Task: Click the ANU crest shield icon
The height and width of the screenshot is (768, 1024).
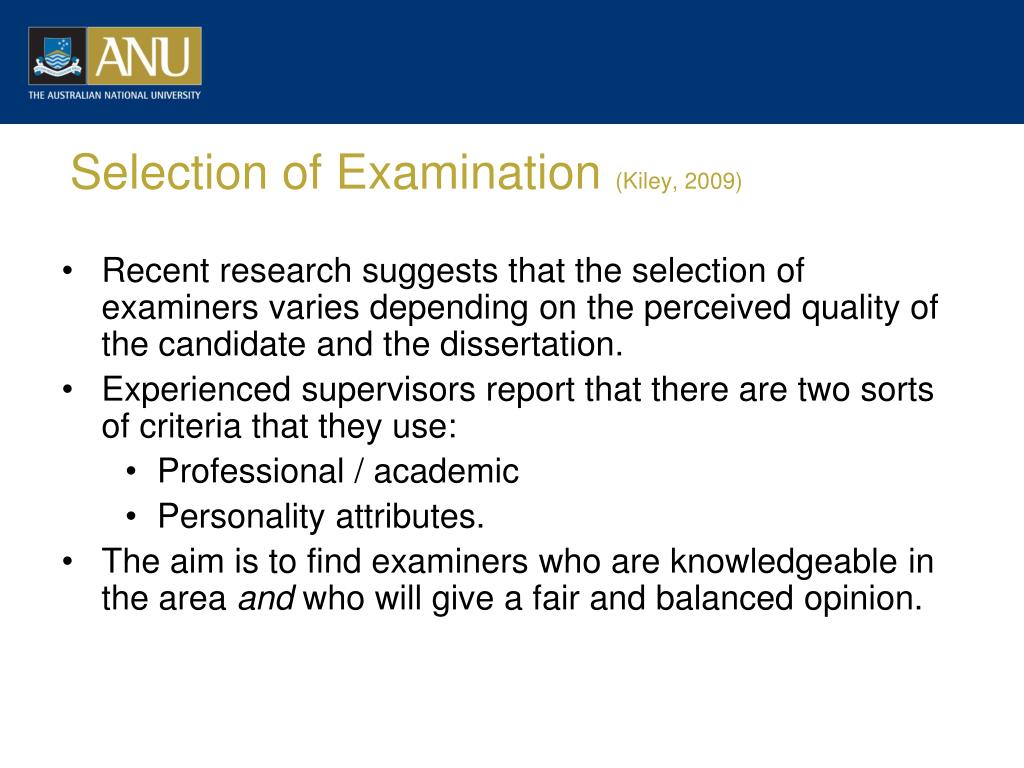Action: [57, 56]
